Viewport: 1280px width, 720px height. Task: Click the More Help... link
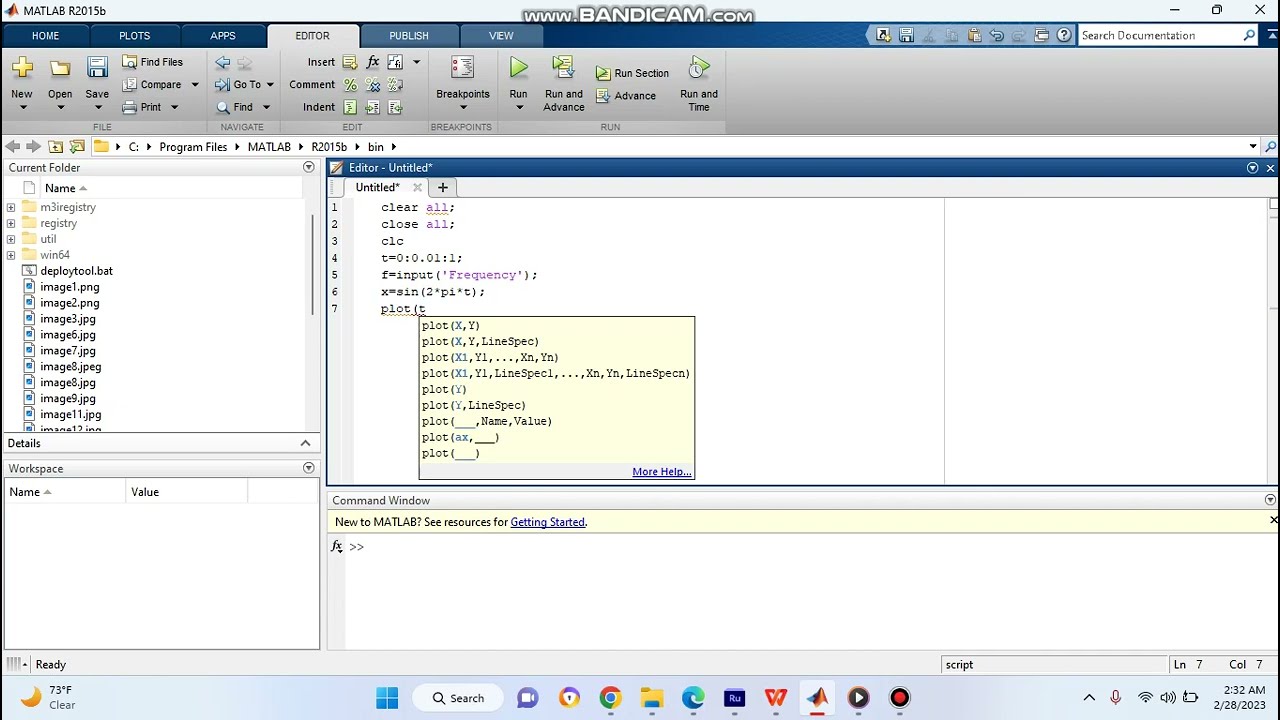pos(662,472)
